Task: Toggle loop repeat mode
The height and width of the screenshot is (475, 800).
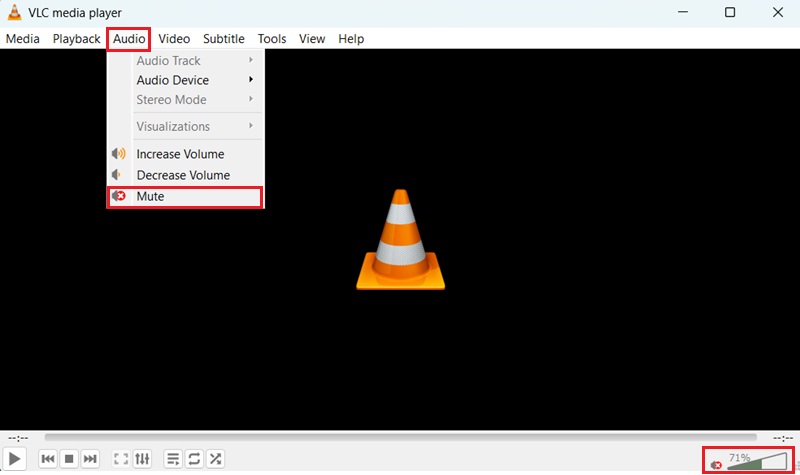Action: (194, 459)
